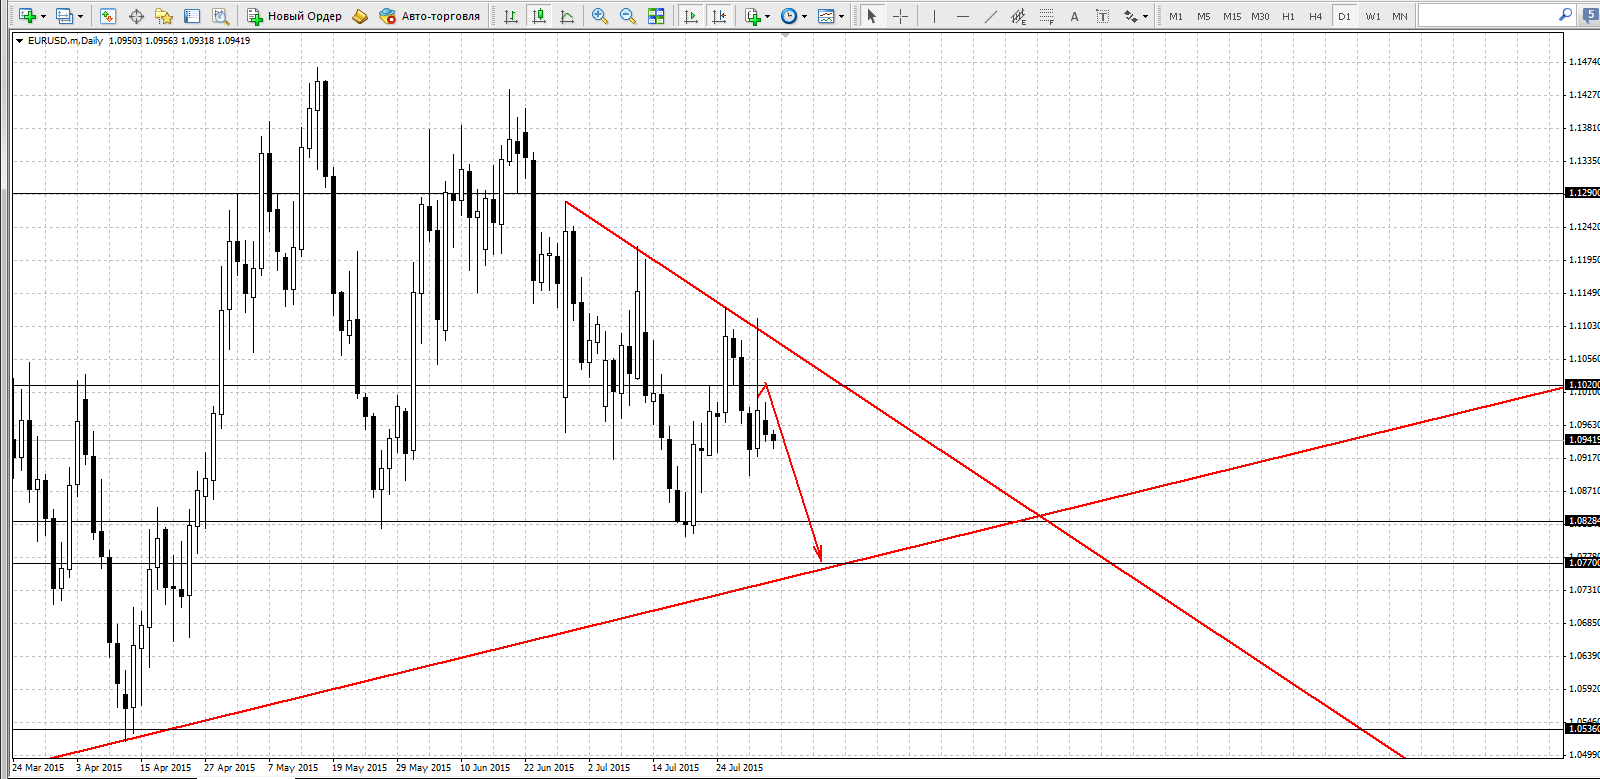Tile chart windows
Screen dimensions: 1600x779
[x=656, y=16]
